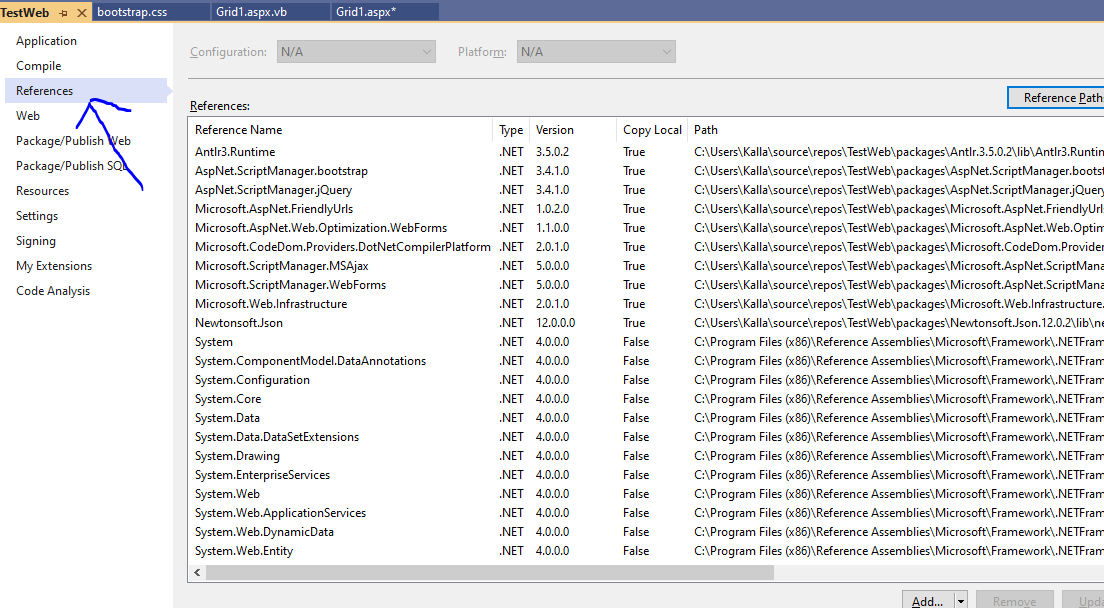1104x608 pixels.
Task: Open the Add button dropdown arrow
Action: pos(960,601)
